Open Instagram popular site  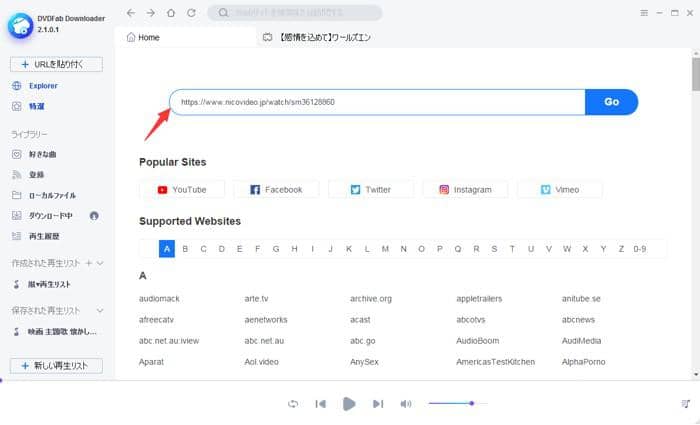click(x=466, y=190)
